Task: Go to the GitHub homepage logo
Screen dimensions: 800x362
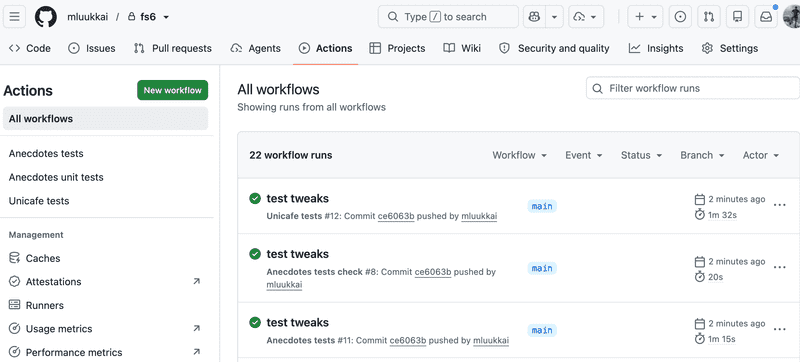Action: (45, 17)
